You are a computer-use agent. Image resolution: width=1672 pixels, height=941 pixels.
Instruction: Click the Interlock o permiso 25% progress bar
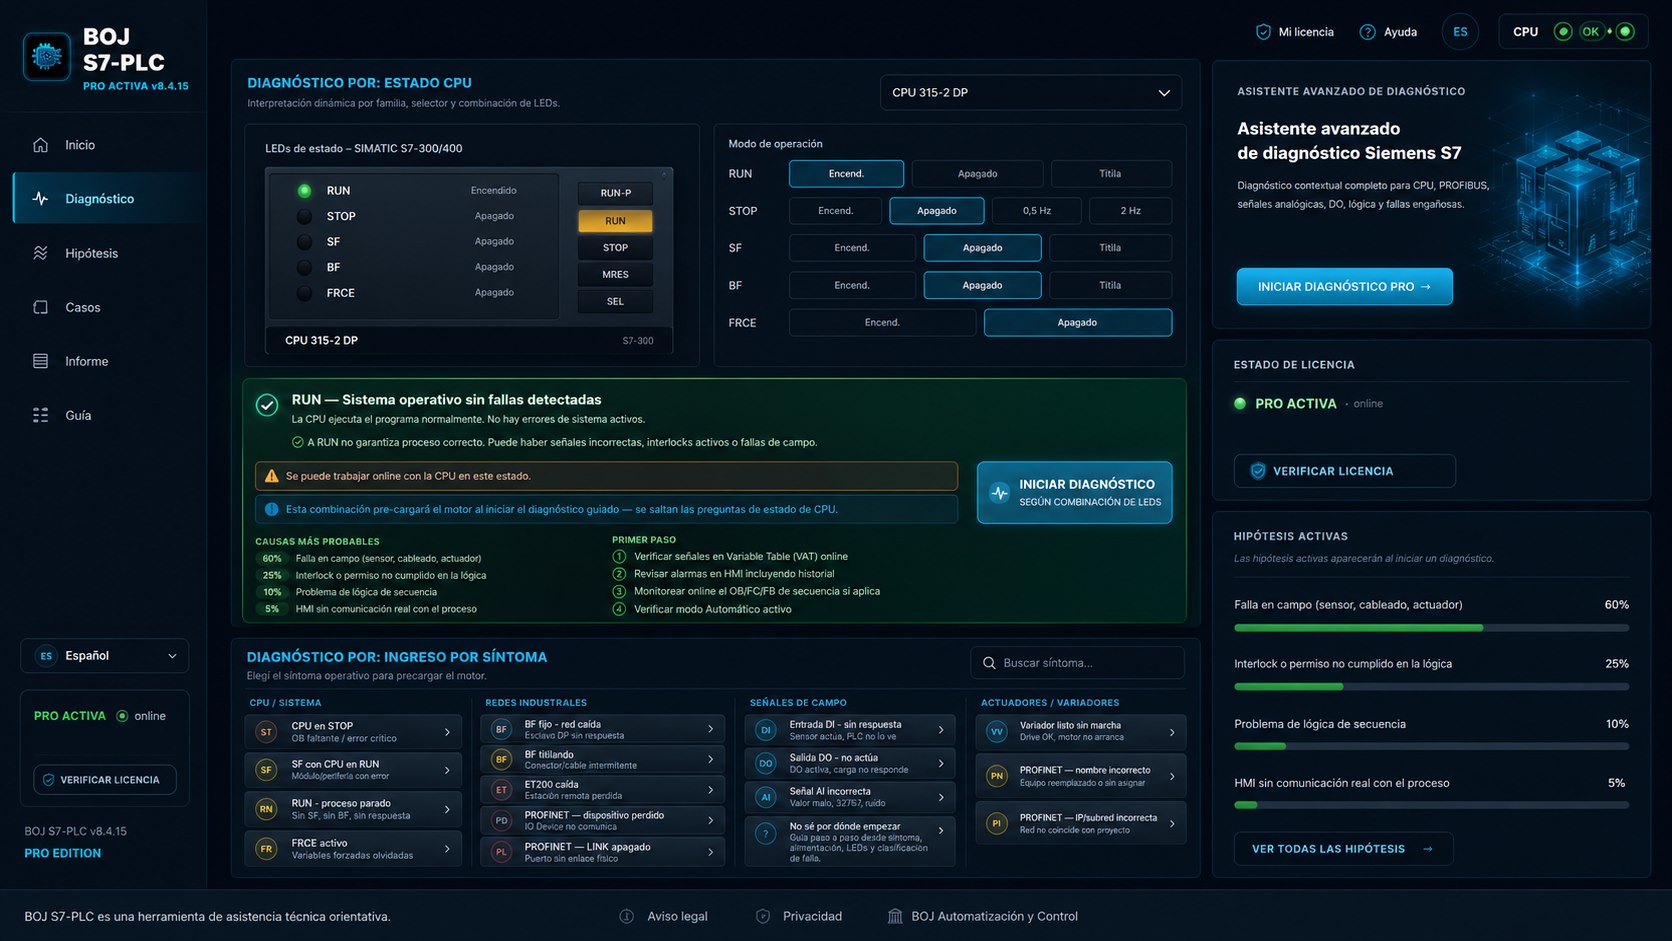(1431, 687)
